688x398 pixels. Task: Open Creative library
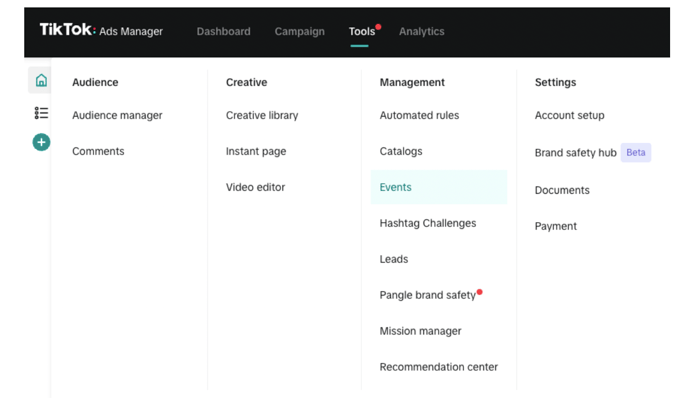pos(262,115)
